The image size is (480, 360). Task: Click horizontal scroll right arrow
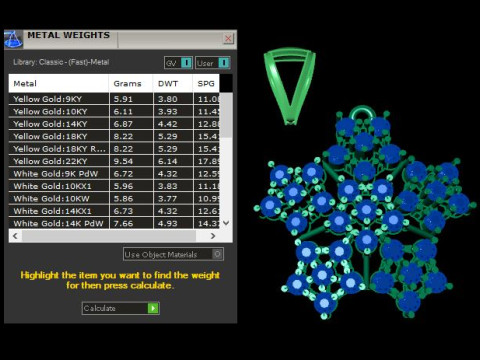[x=213, y=236]
